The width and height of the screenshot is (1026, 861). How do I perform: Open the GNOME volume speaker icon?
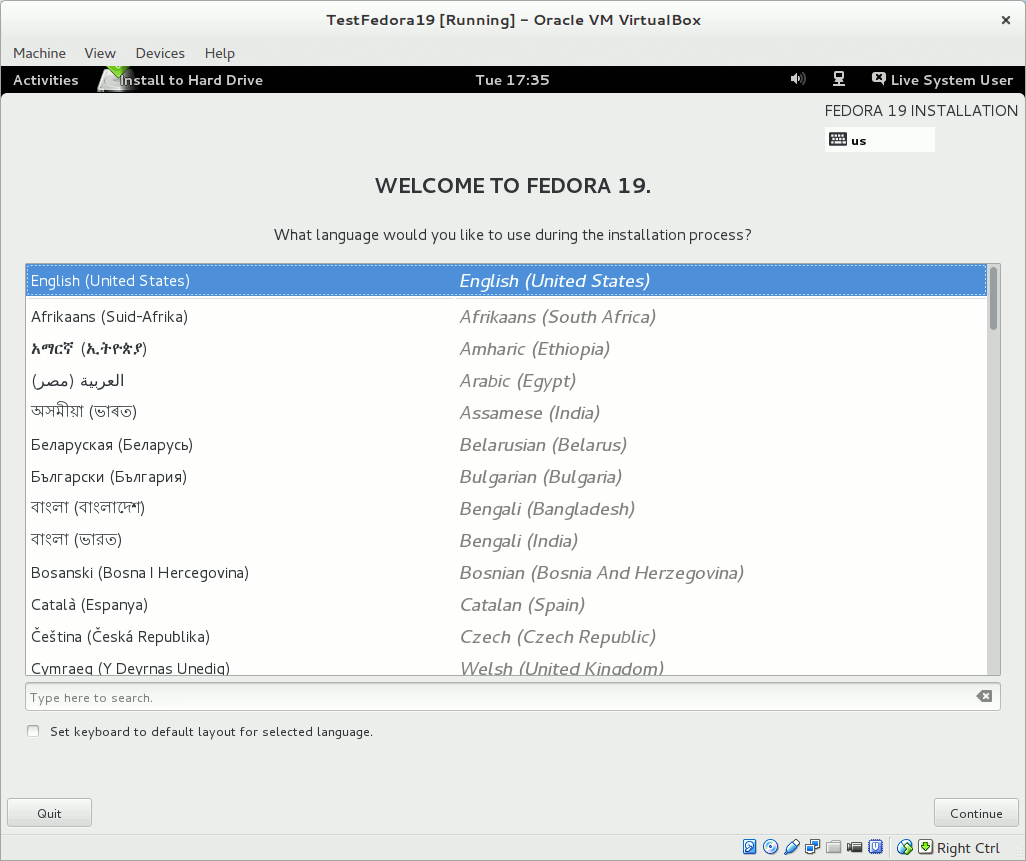(x=797, y=80)
